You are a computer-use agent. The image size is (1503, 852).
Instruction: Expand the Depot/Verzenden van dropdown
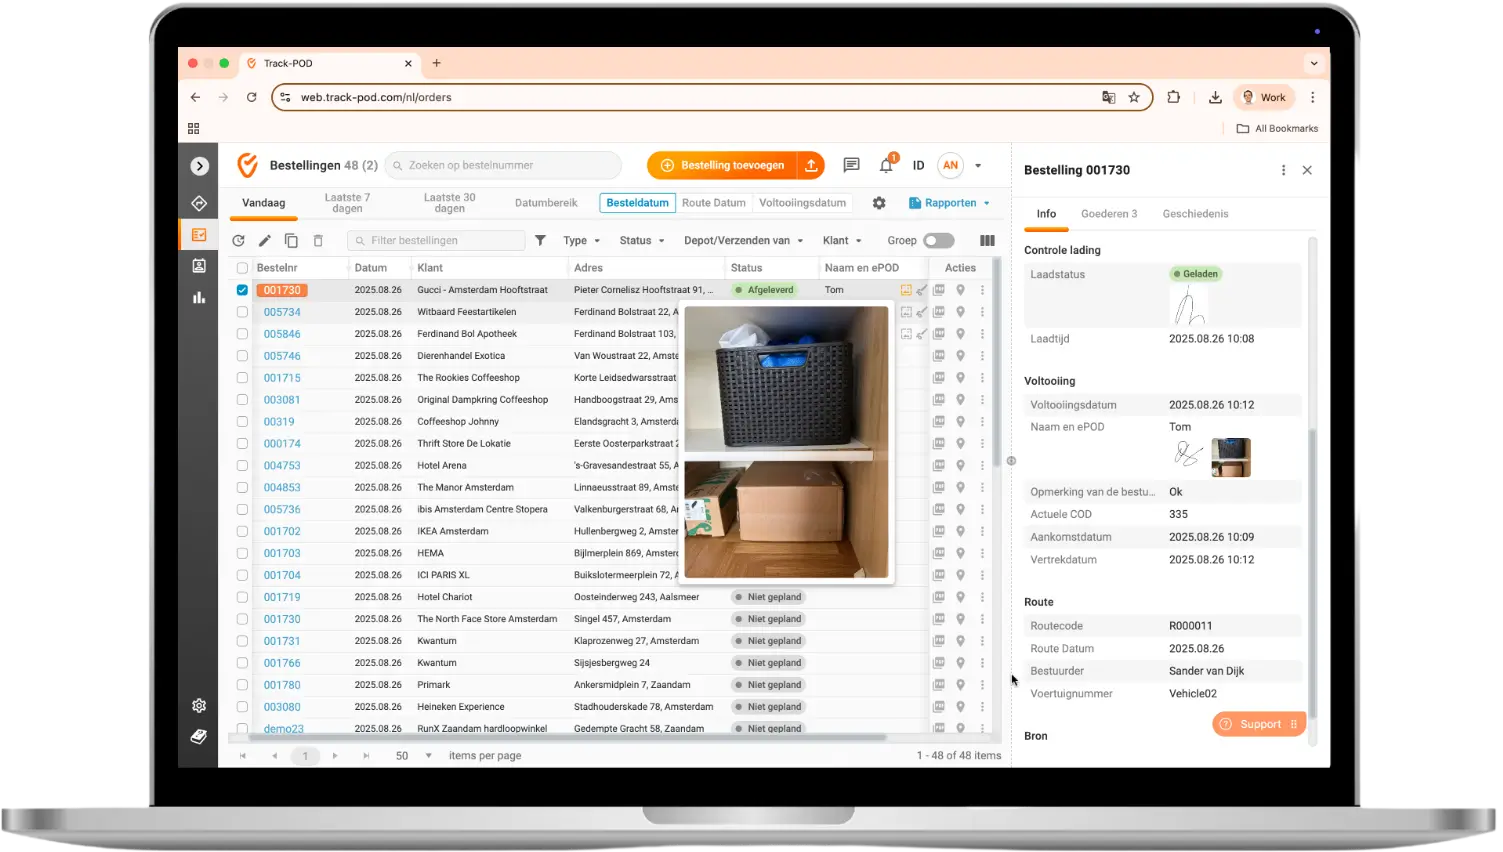[x=743, y=241]
